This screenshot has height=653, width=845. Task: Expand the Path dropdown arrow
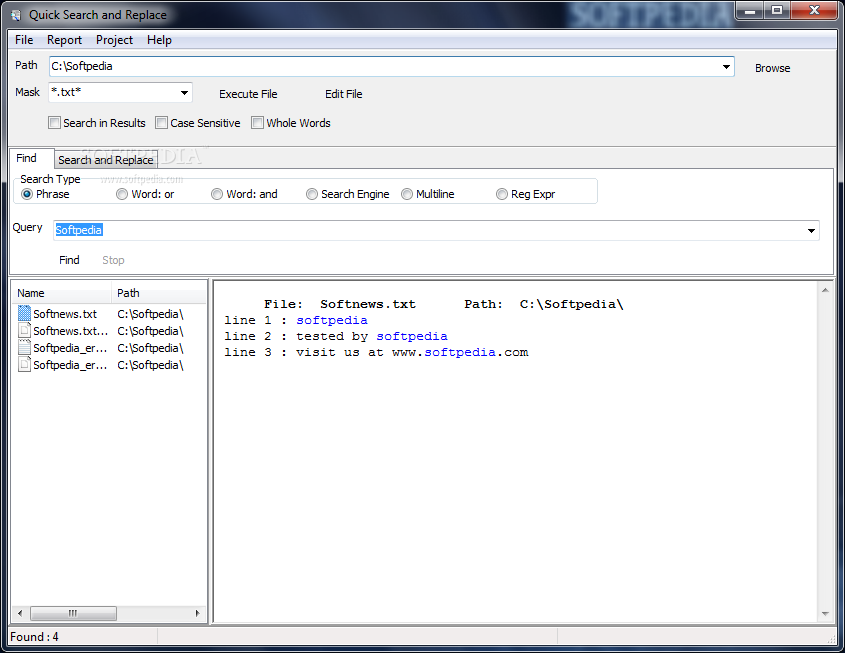coord(726,67)
